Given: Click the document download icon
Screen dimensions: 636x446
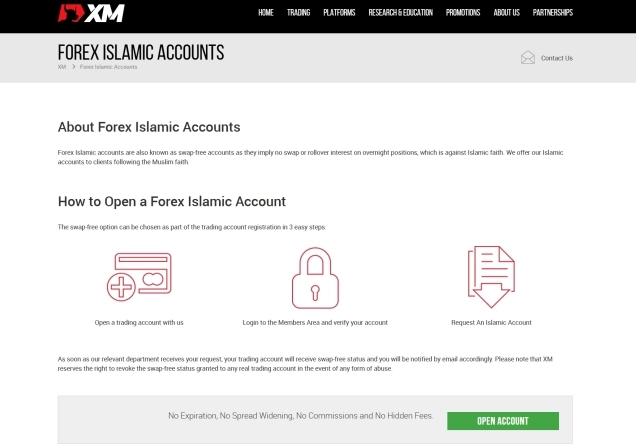Looking at the screenshot, I should click(491, 277).
